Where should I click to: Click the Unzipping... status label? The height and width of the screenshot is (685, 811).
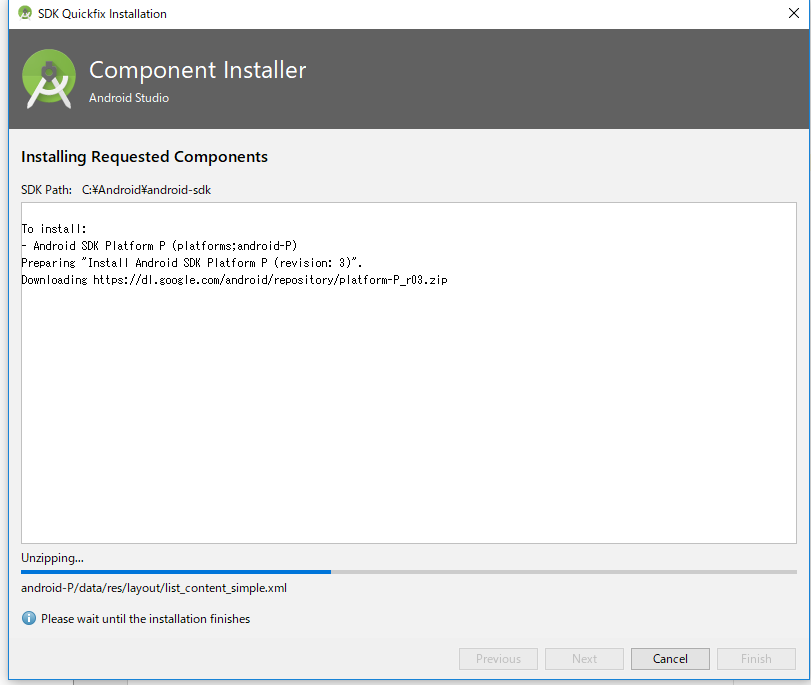(x=52, y=558)
